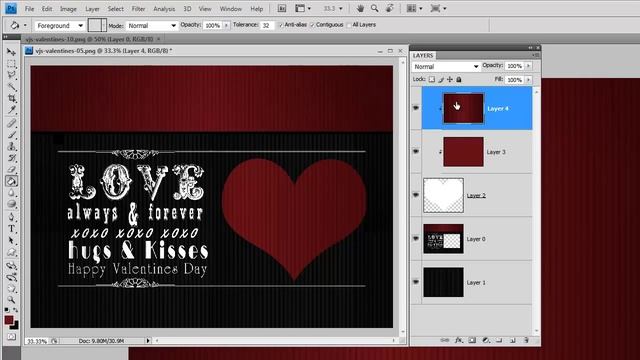Click the Link Layers icon
This screenshot has width=640, height=360.
(444, 340)
